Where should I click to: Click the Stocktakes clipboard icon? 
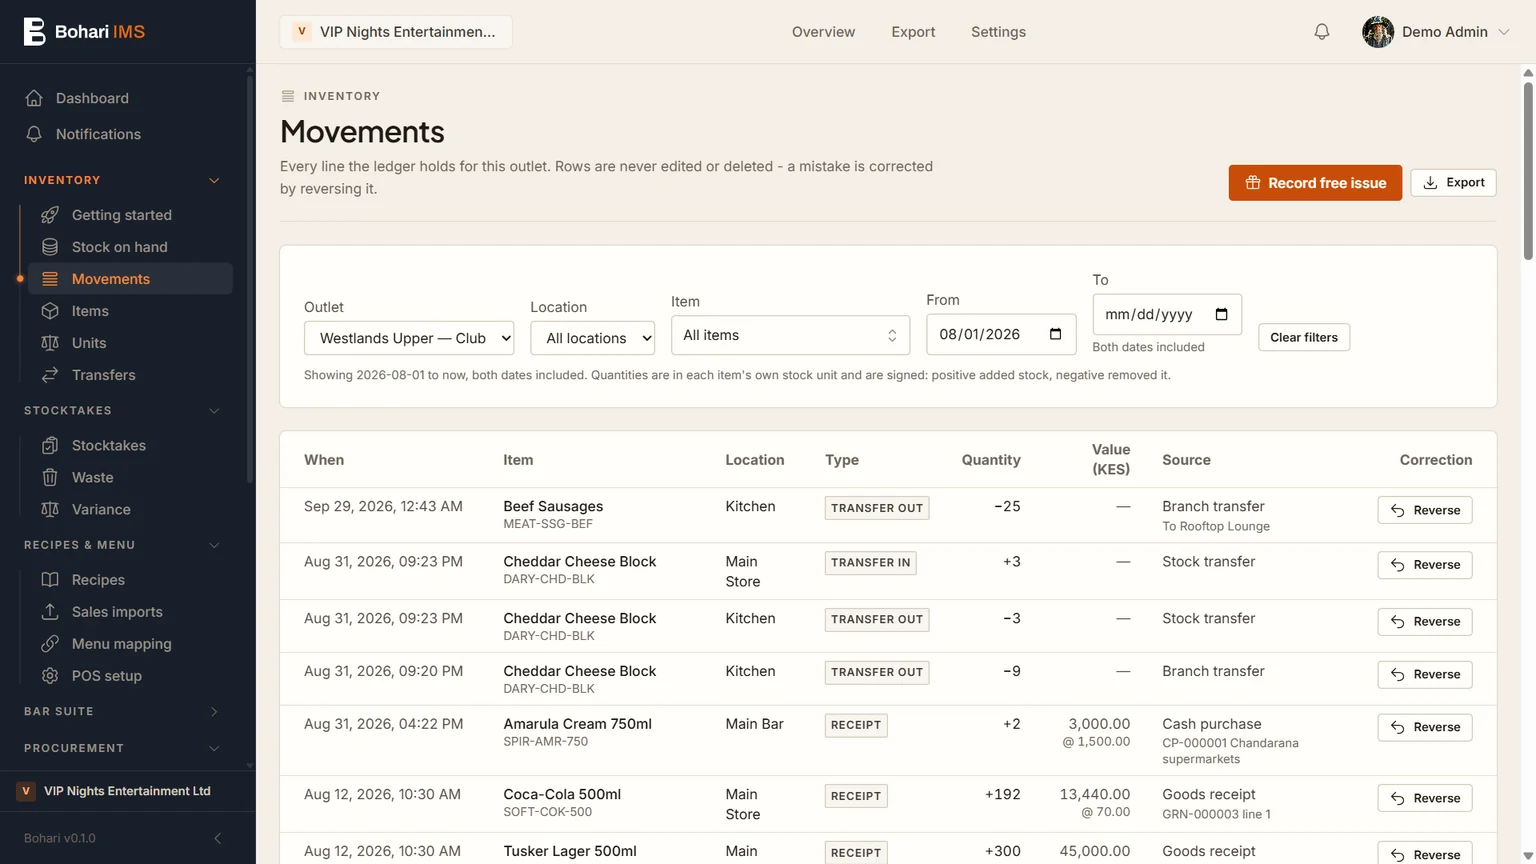point(50,445)
